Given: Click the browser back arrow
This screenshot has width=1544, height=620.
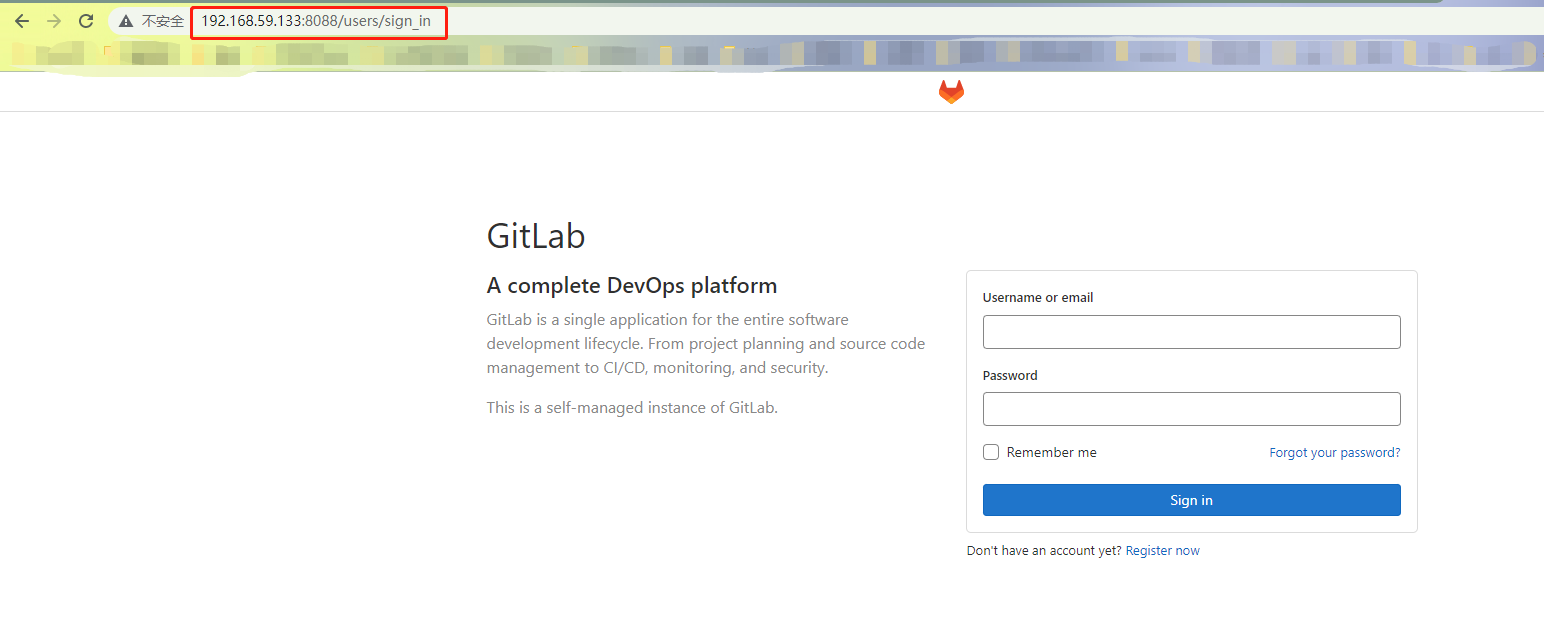Looking at the screenshot, I should click(22, 21).
